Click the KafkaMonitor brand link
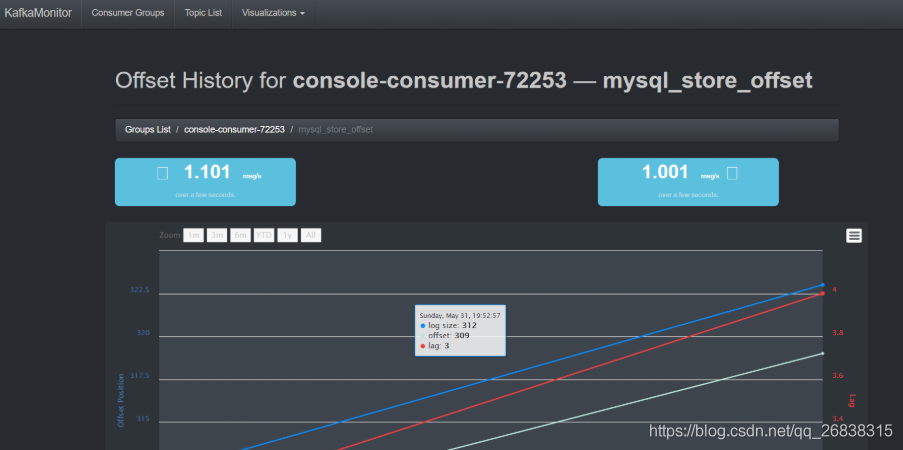903x450 pixels. tap(38, 13)
